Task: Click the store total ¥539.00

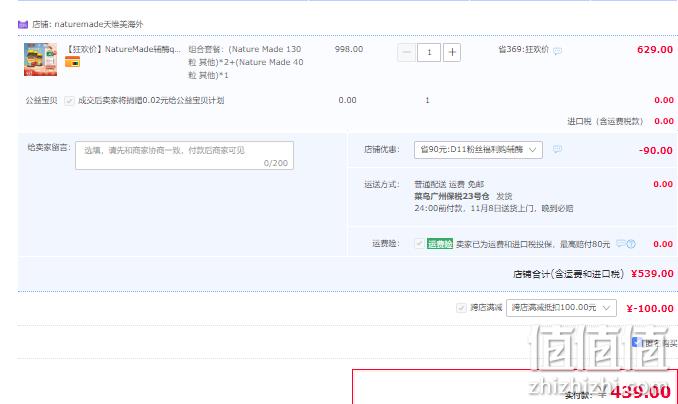Action: click(652, 274)
